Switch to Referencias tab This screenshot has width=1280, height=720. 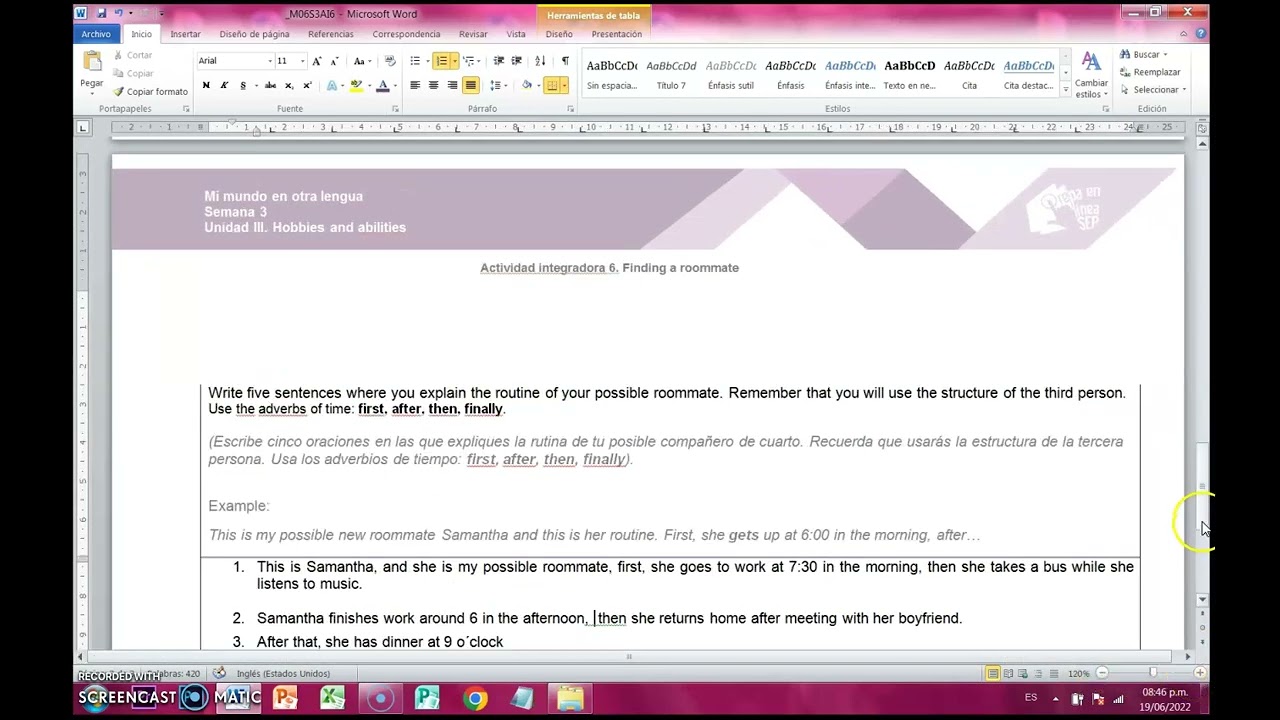click(x=331, y=34)
